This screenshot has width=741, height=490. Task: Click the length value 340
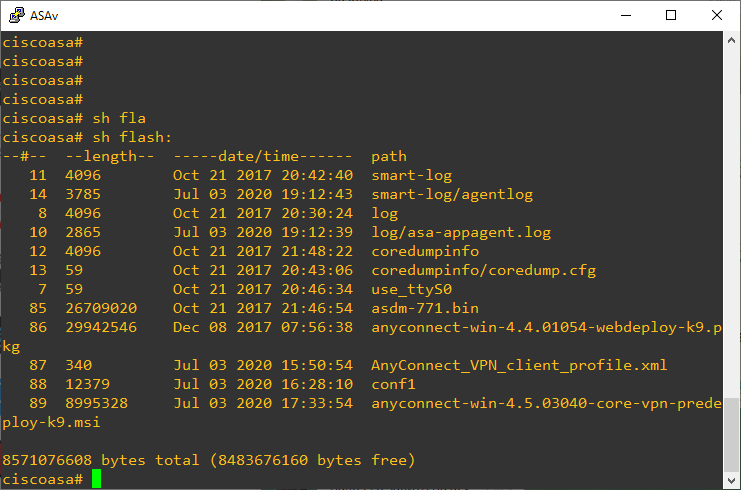[78, 365]
